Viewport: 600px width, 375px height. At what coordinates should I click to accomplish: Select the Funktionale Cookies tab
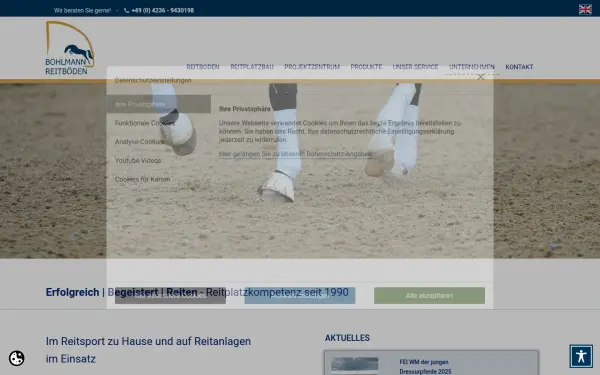[159, 123]
